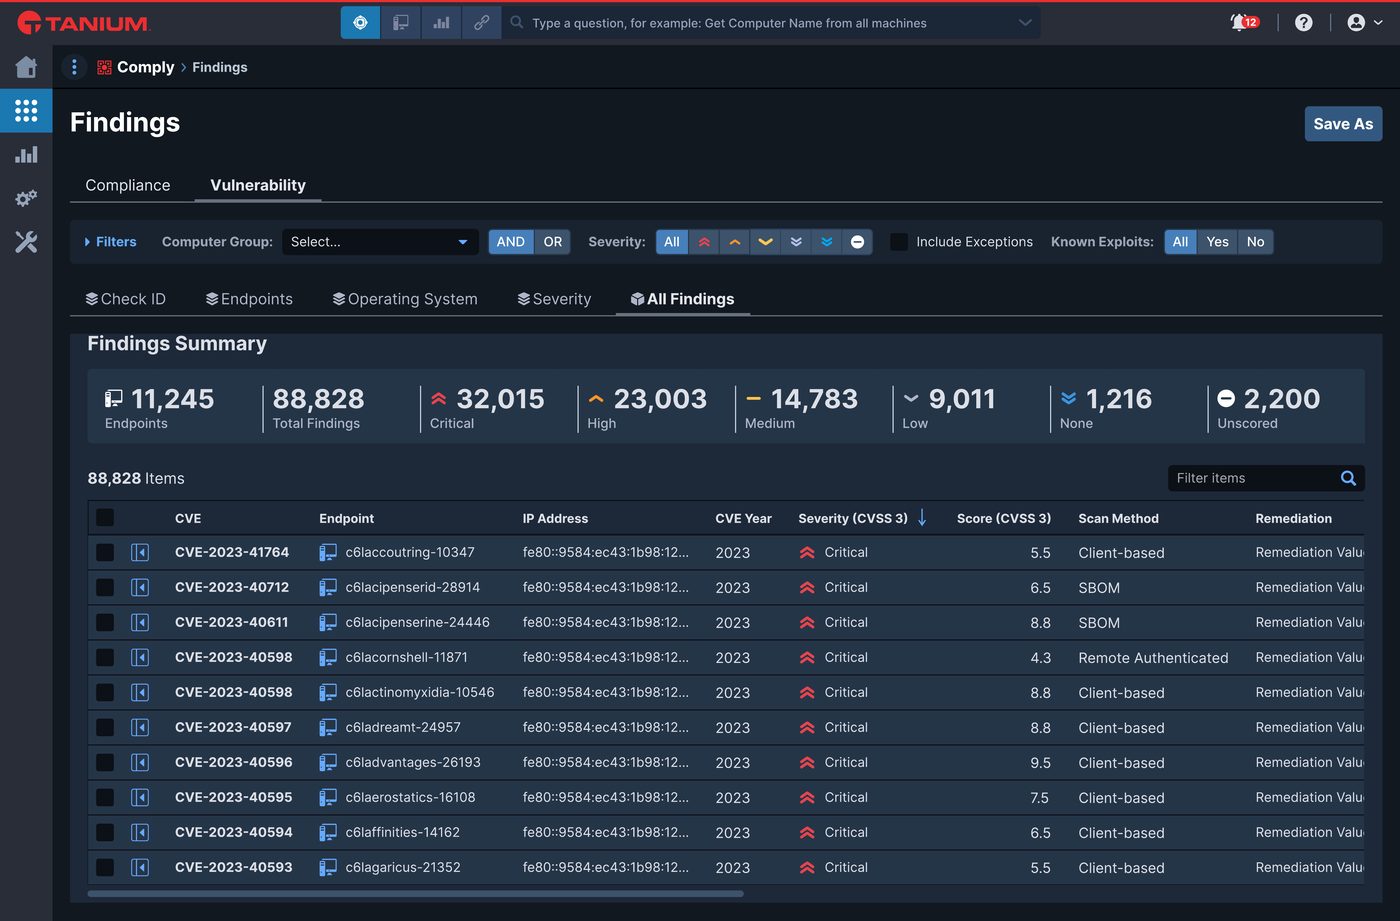Click endpoint name c6lagaricus-21352
Screen dimensions: 1400x921
[403, 867]
